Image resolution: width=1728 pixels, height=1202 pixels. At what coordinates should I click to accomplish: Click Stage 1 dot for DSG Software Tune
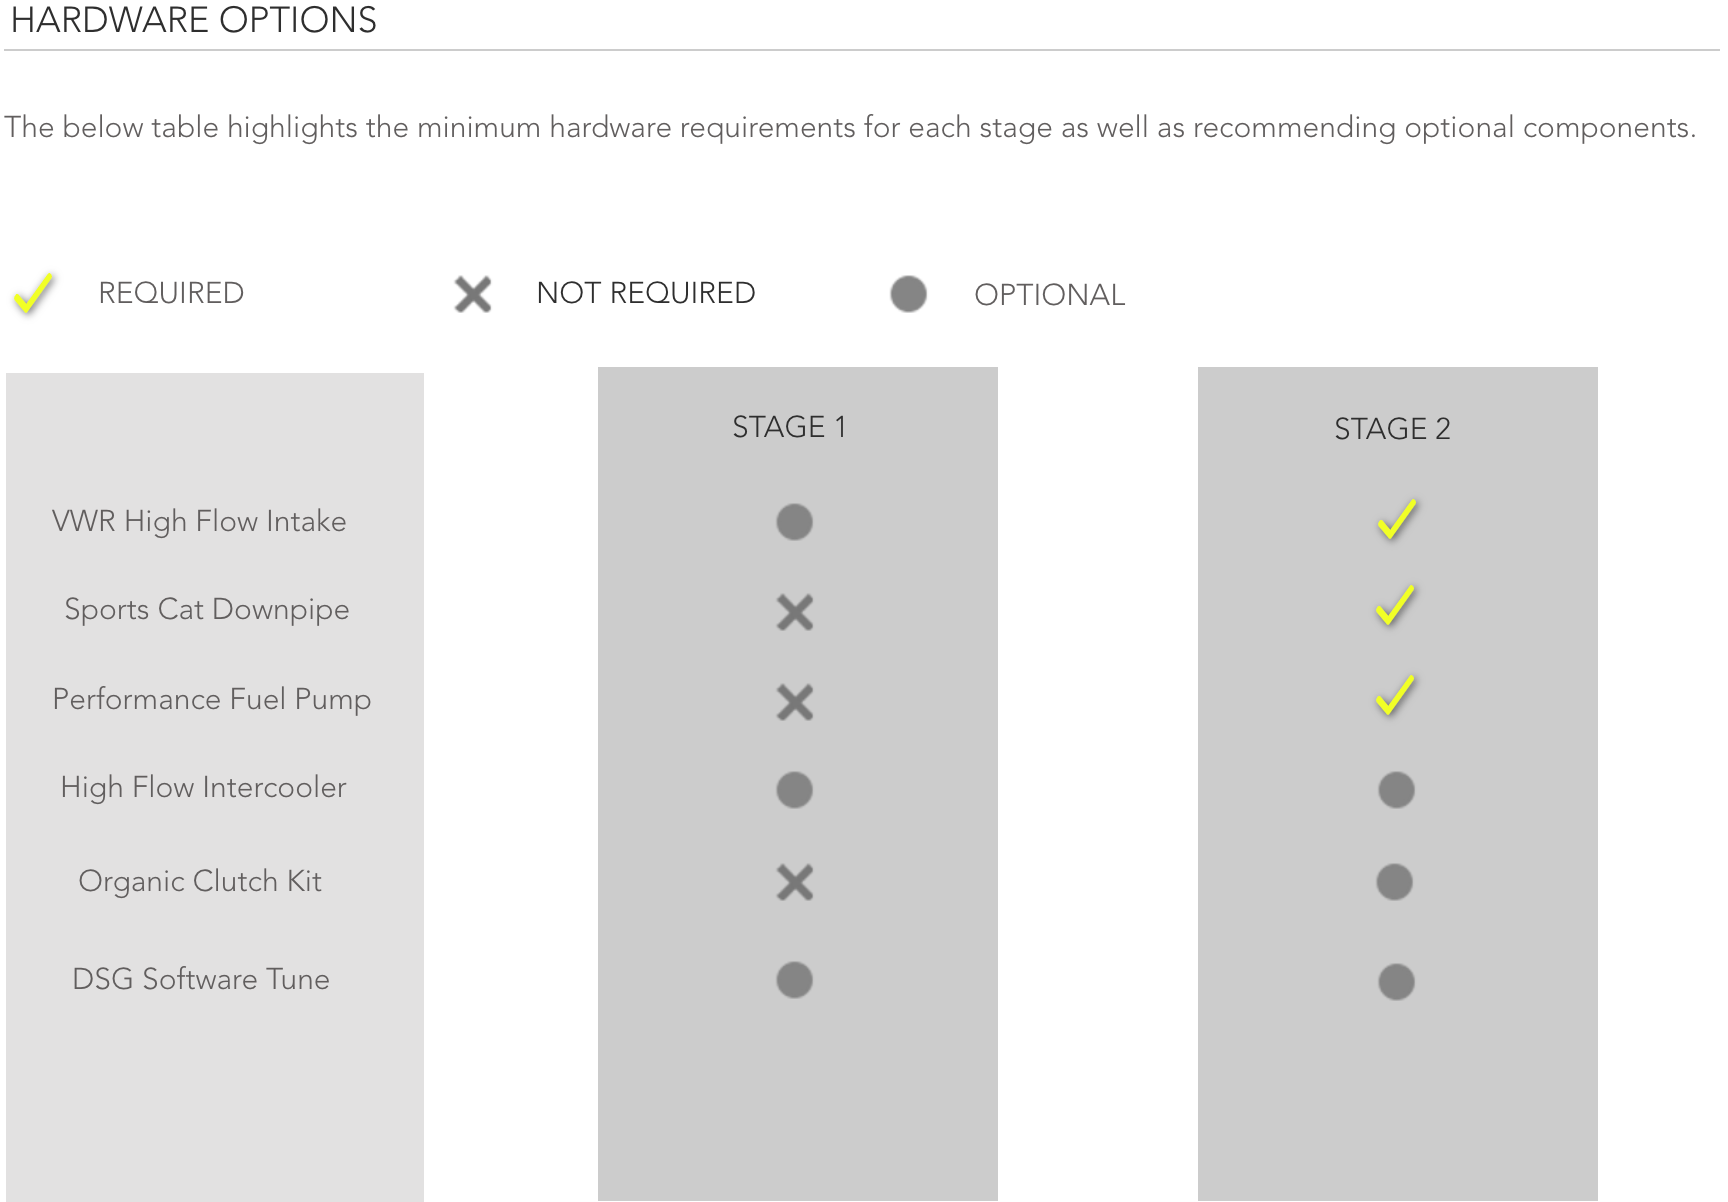click(795, 980)
